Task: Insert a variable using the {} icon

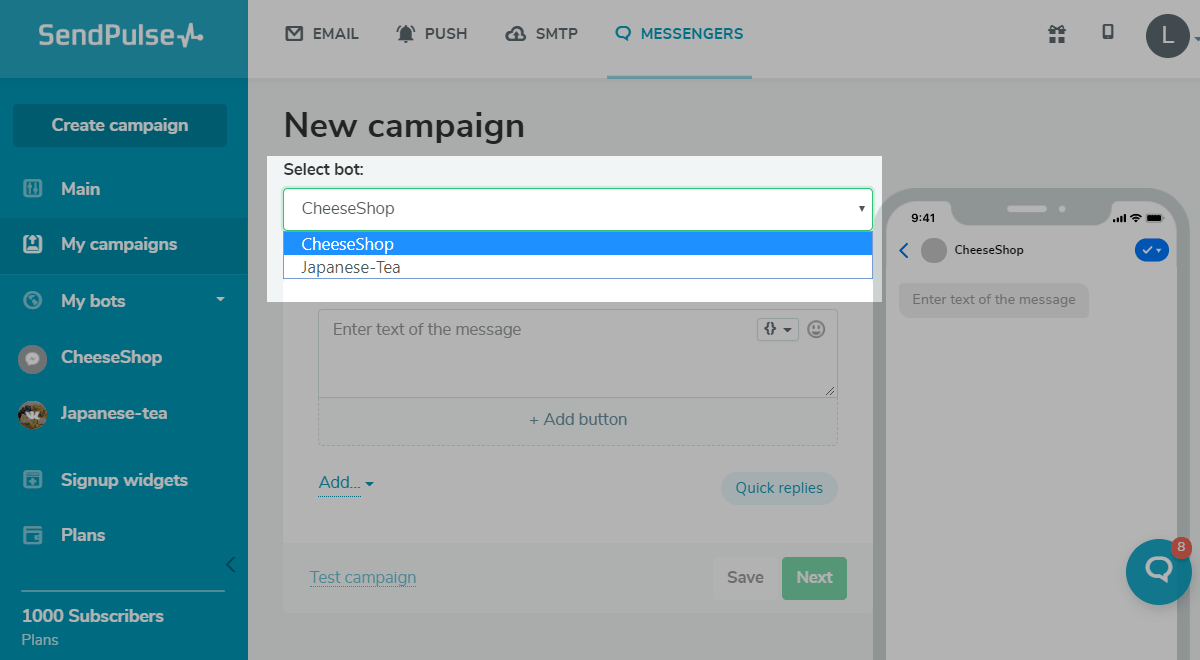Action: coord(778,329)
